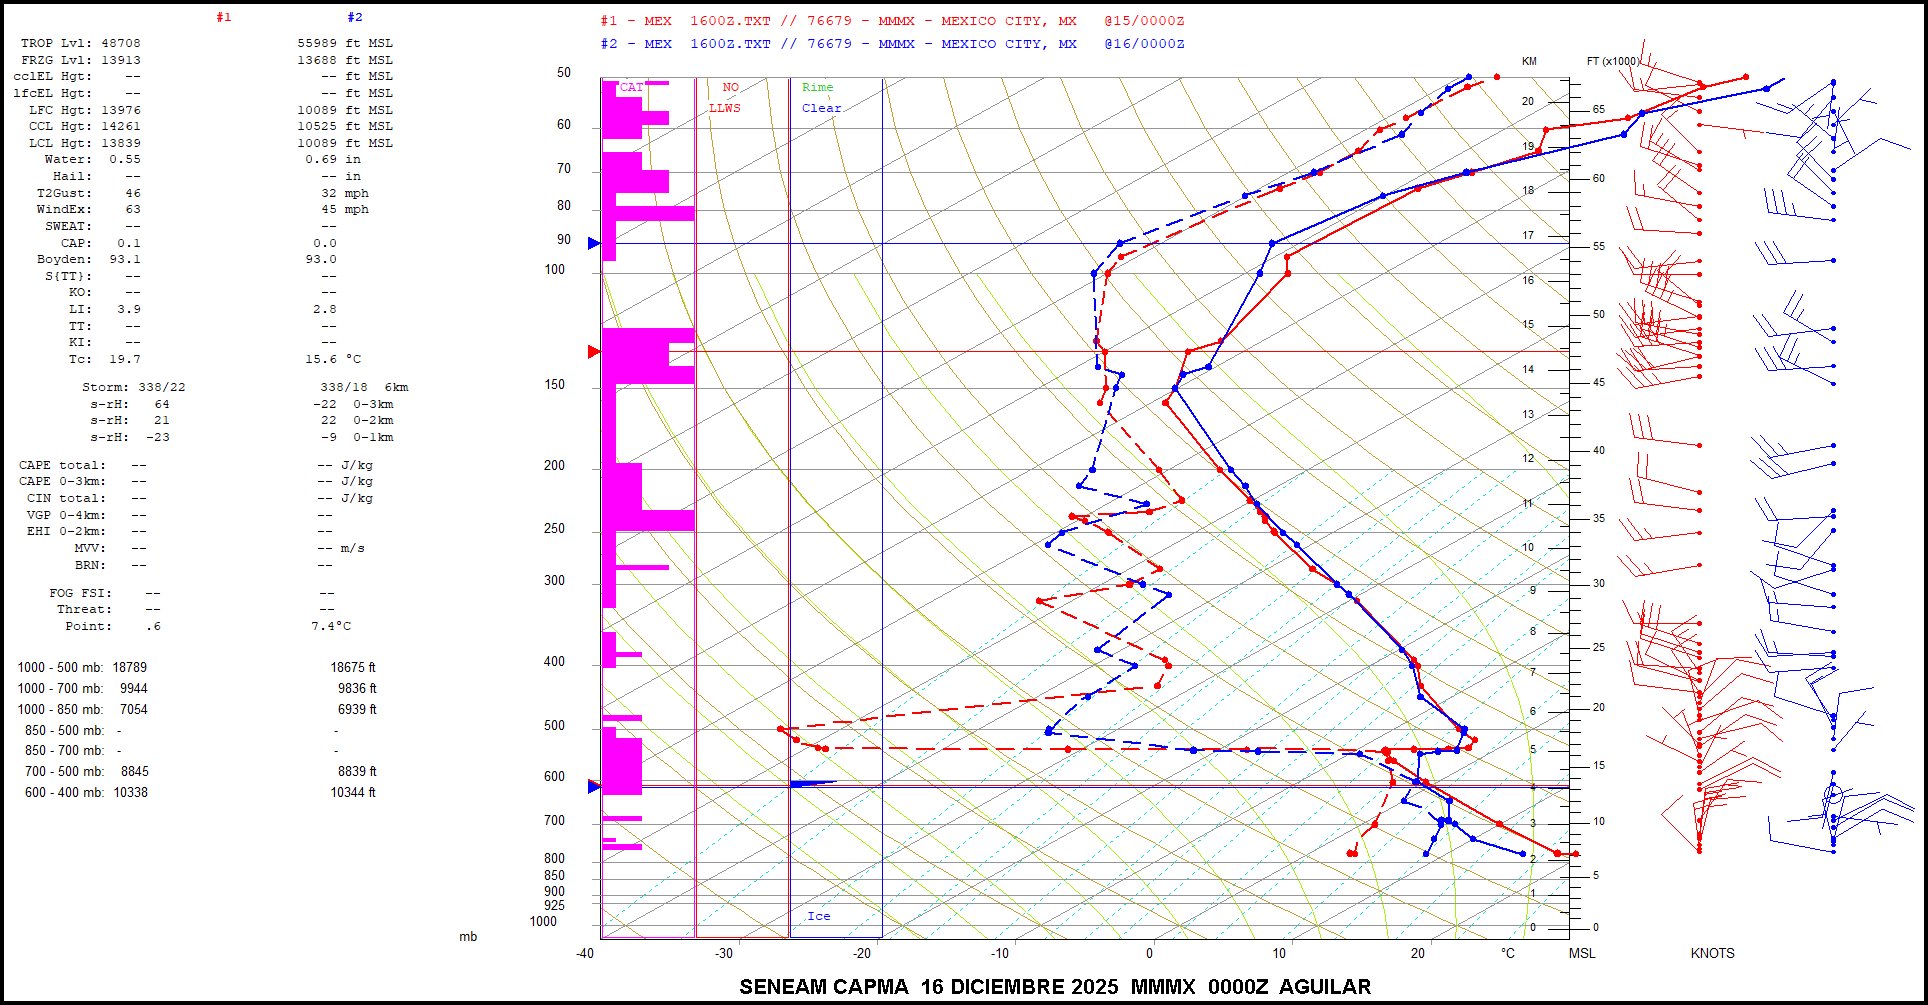This screenshot has height=1005, width=1928.
Task: Click the NO LLWS indicator text
Action: 726,98
